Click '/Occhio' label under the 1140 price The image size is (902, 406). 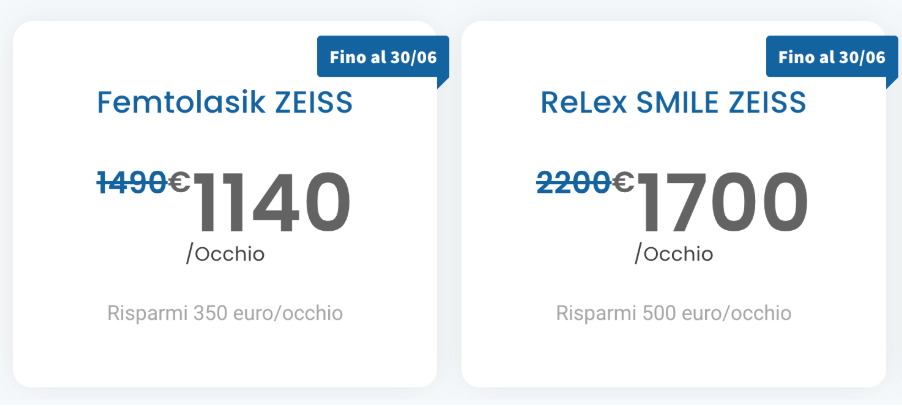(x=225, y=254)
